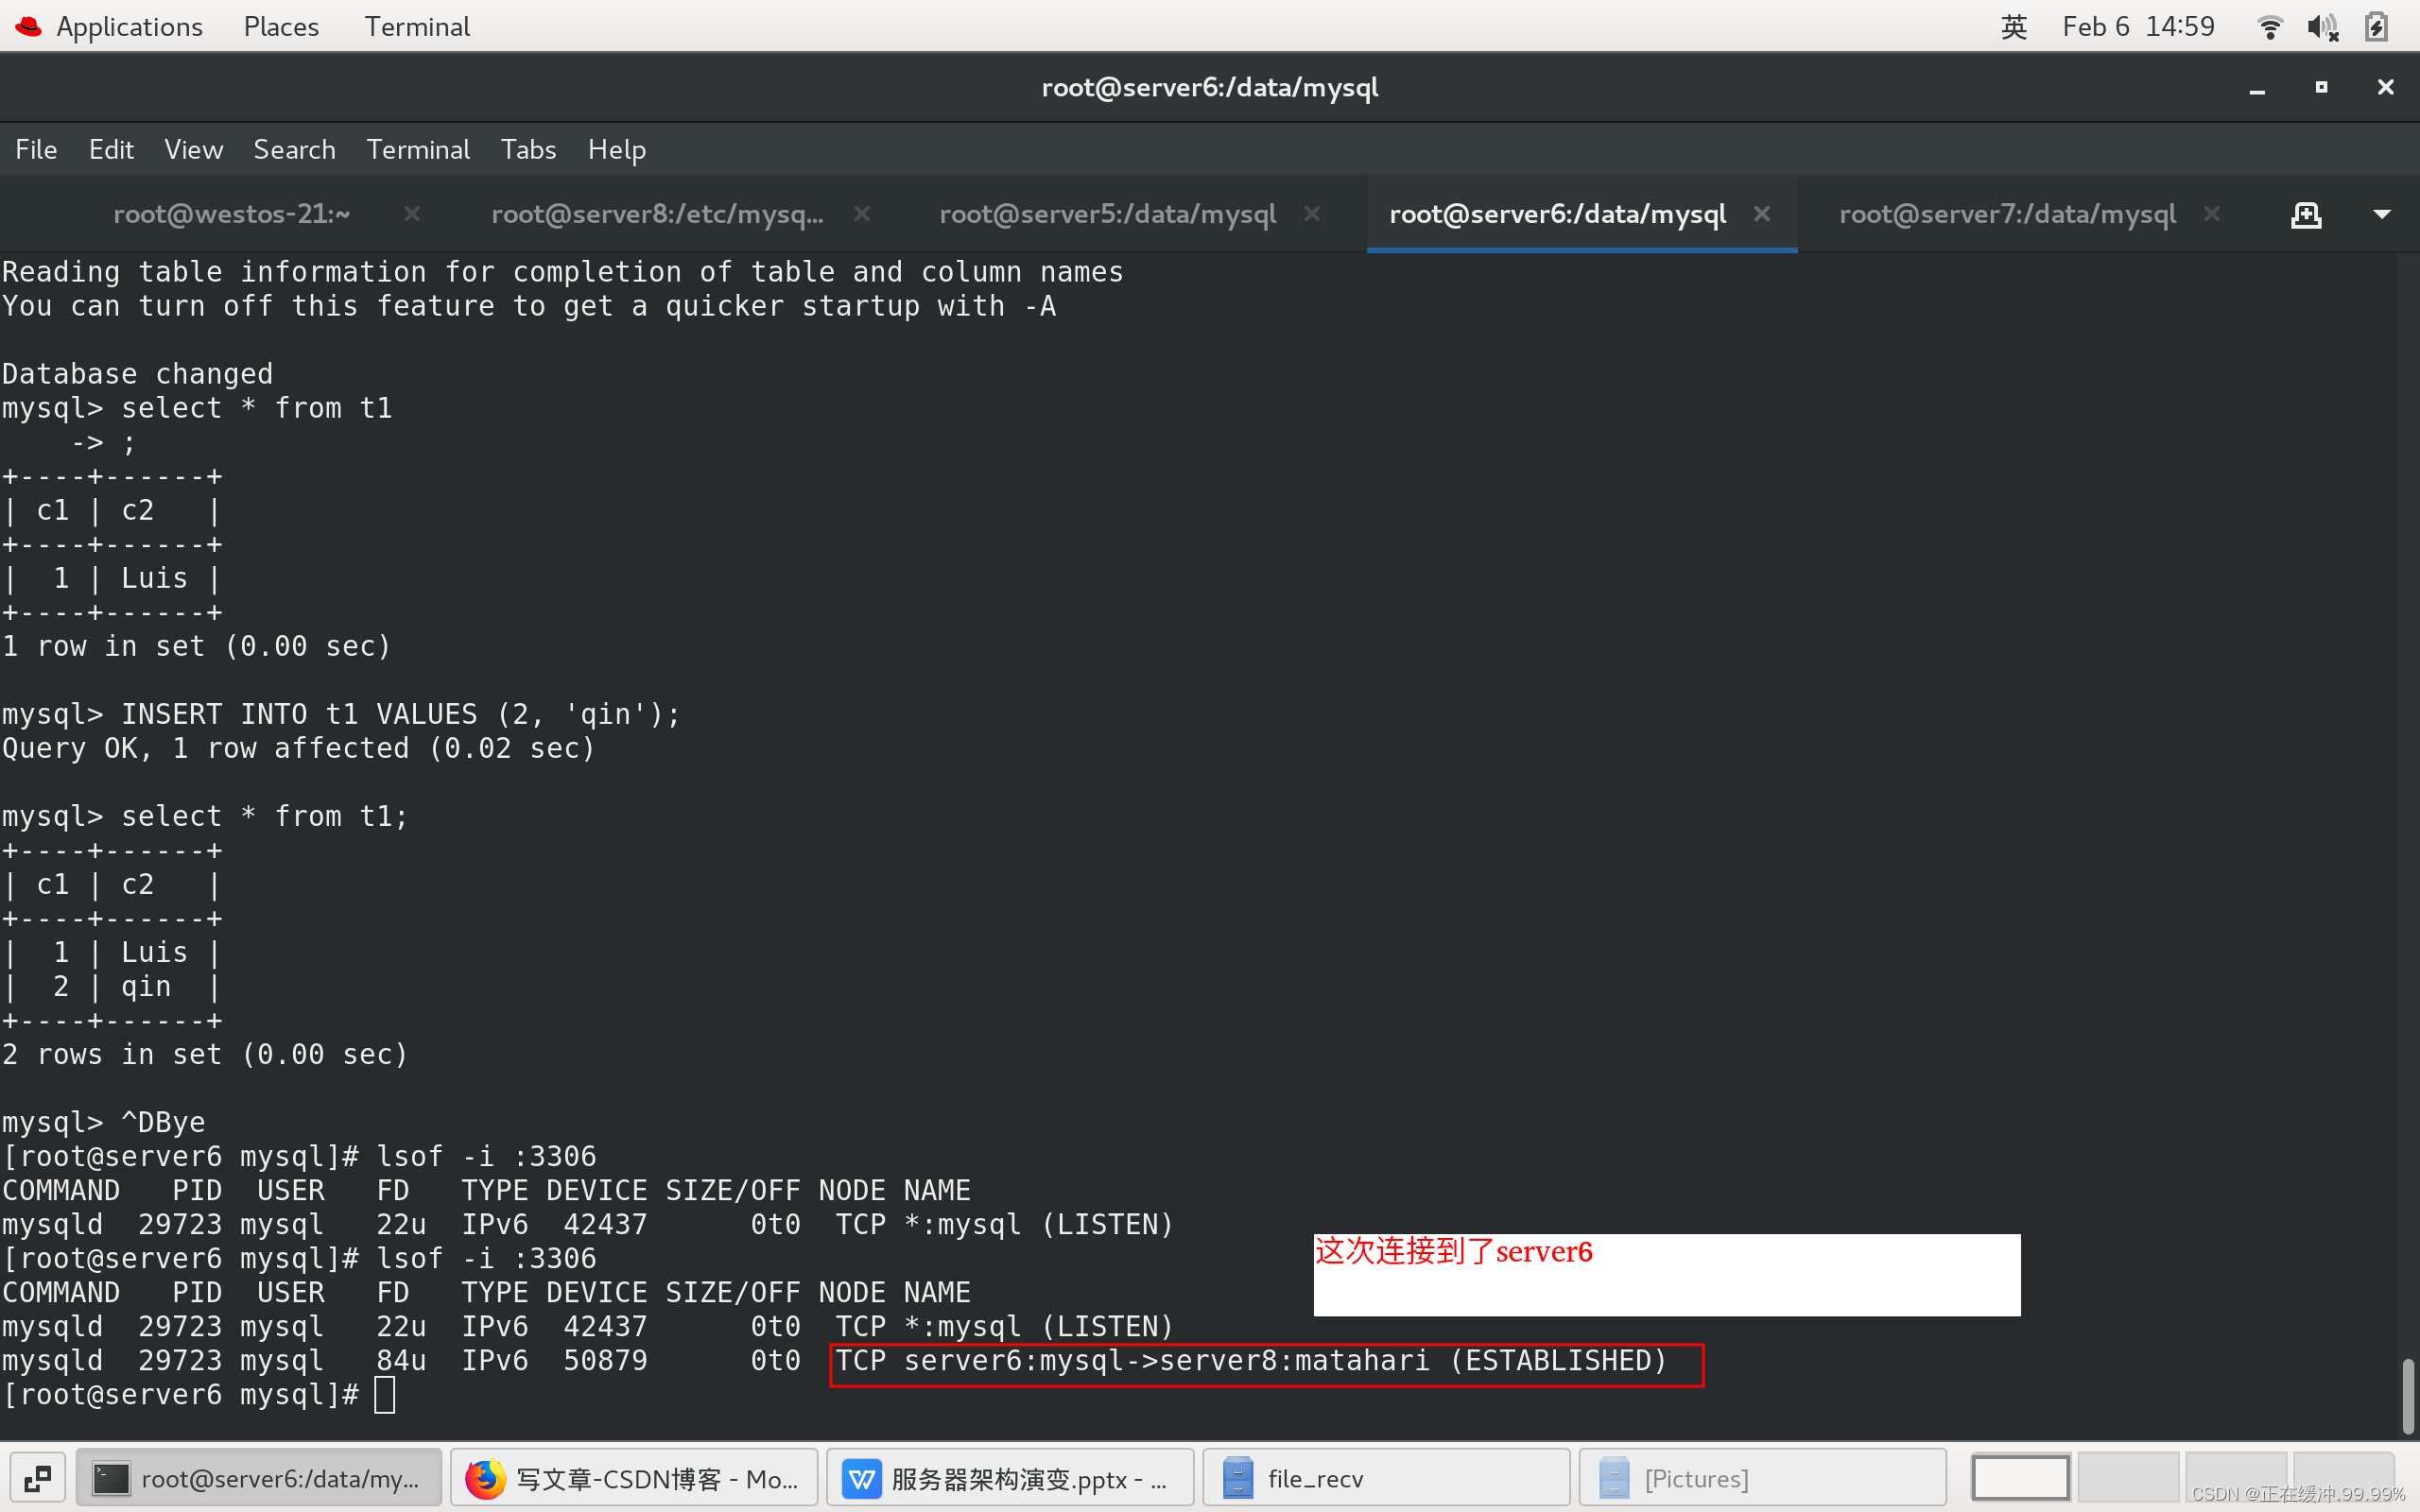Open Firefox CSDN blog taskbar item
Screen dimensions: 2420x1512
[x=634, y=1478]
